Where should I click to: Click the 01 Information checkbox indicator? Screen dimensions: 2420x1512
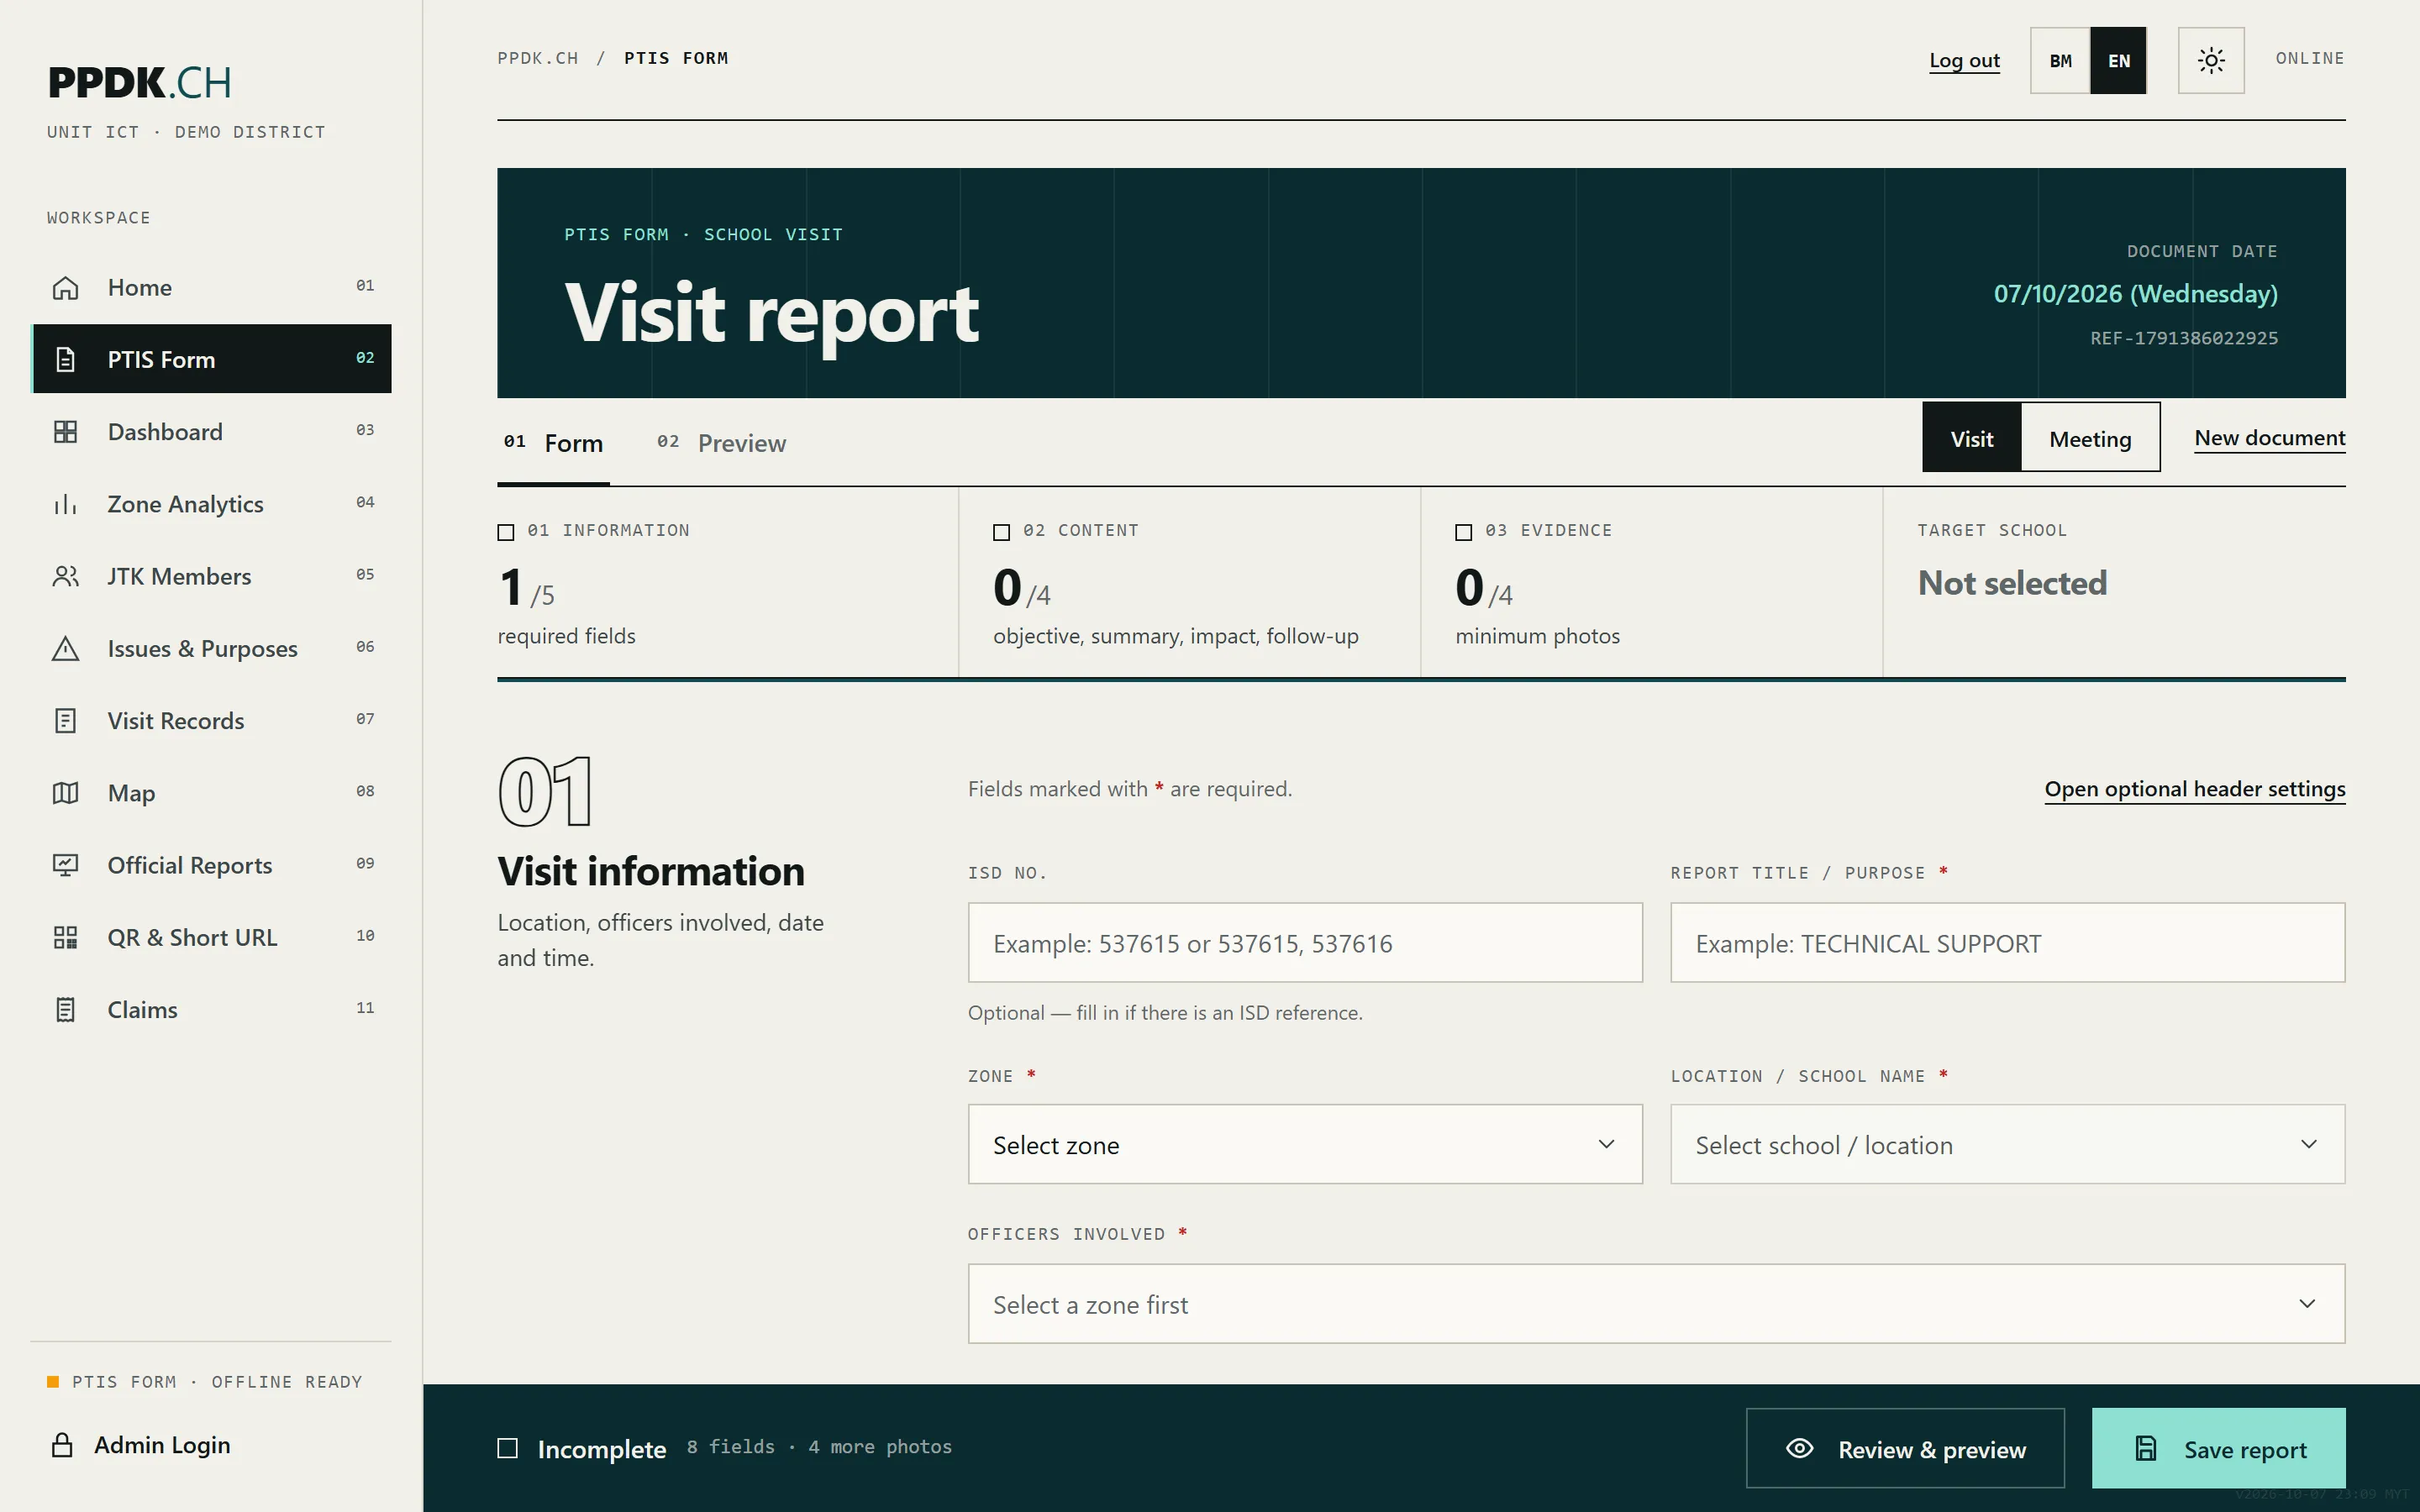506,532
